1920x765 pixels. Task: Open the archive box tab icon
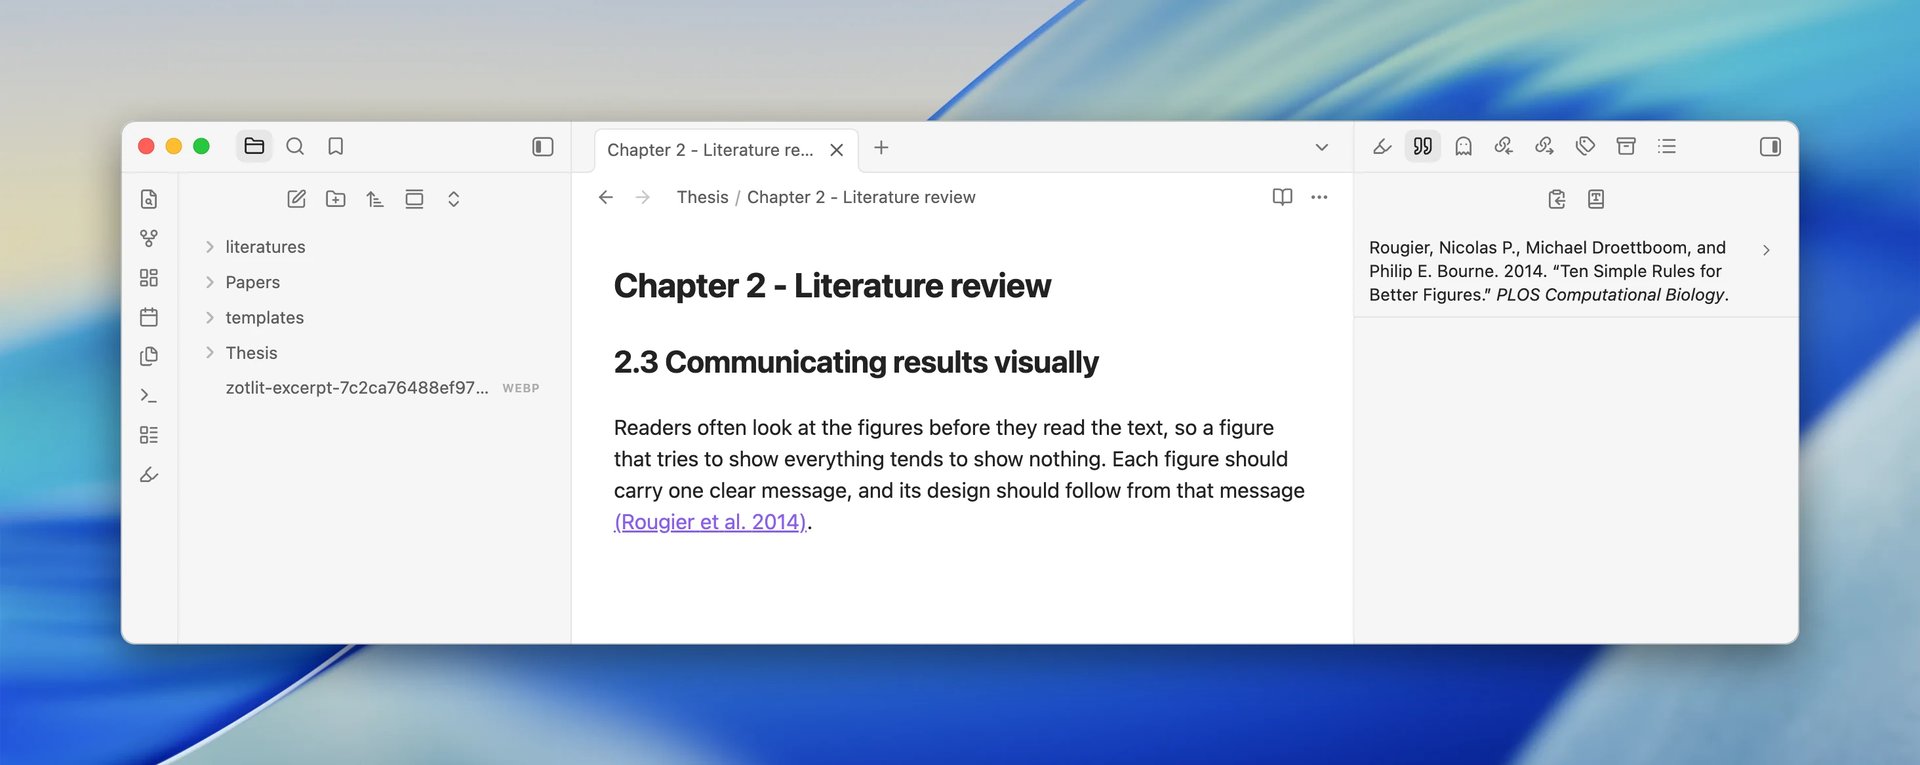(x=1626, y=146)
